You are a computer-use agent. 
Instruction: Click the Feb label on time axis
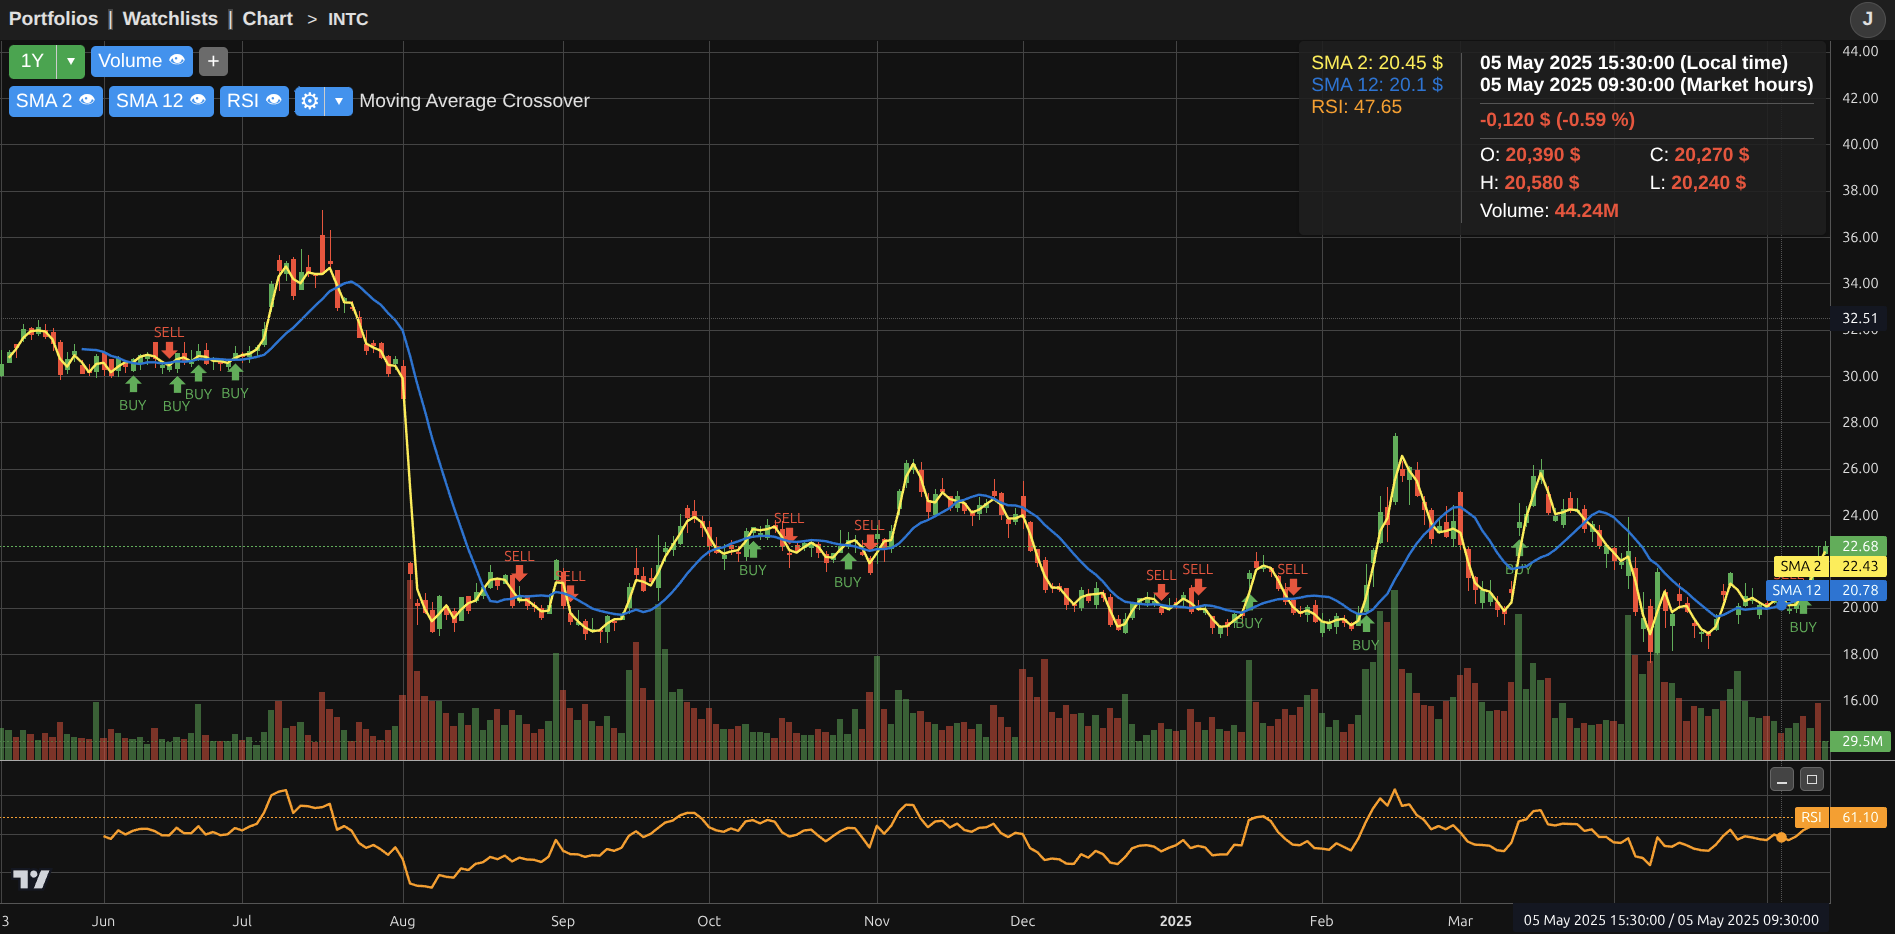click(1321, 921)
